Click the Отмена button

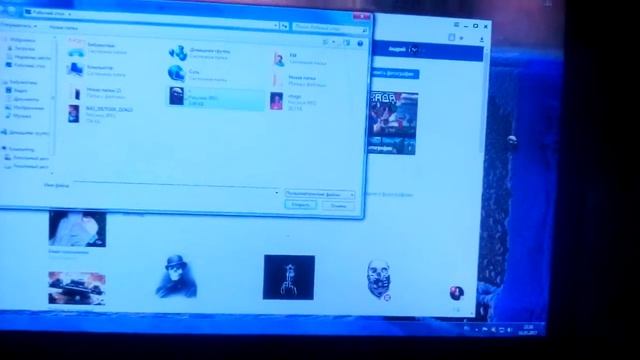click(338, 206)
